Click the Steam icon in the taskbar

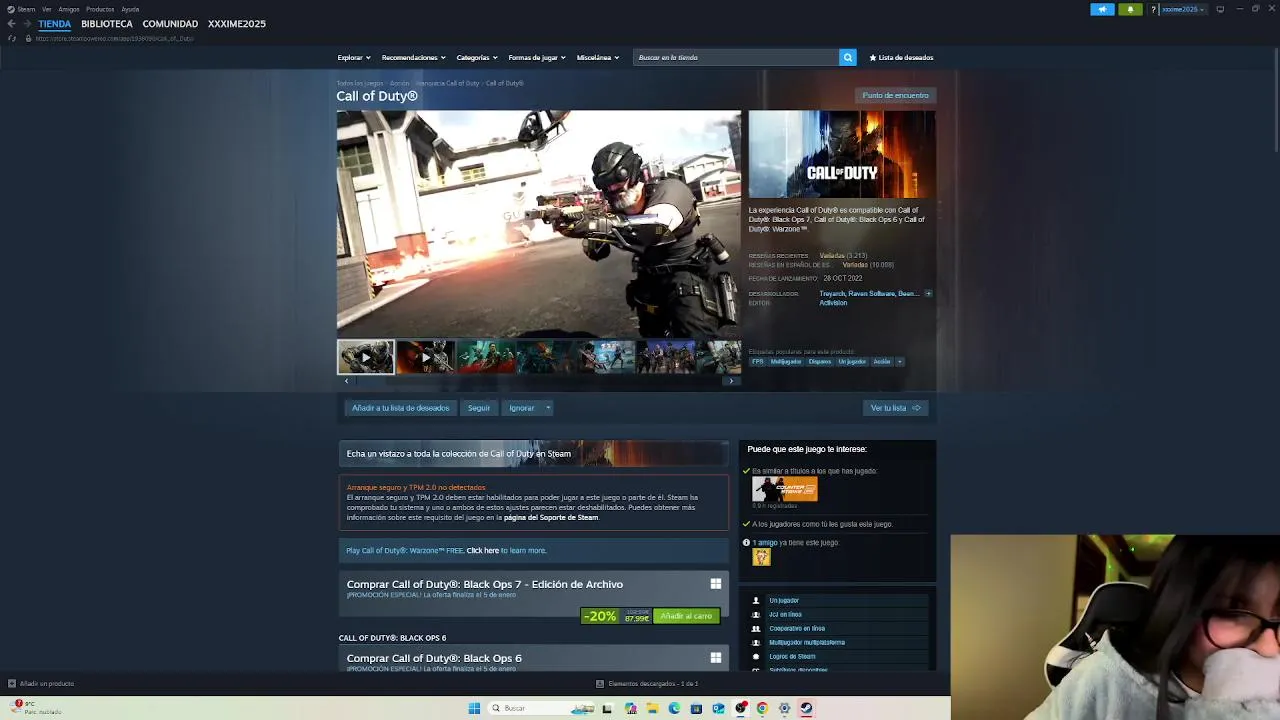pyautogui.click(x=806, y=708)
